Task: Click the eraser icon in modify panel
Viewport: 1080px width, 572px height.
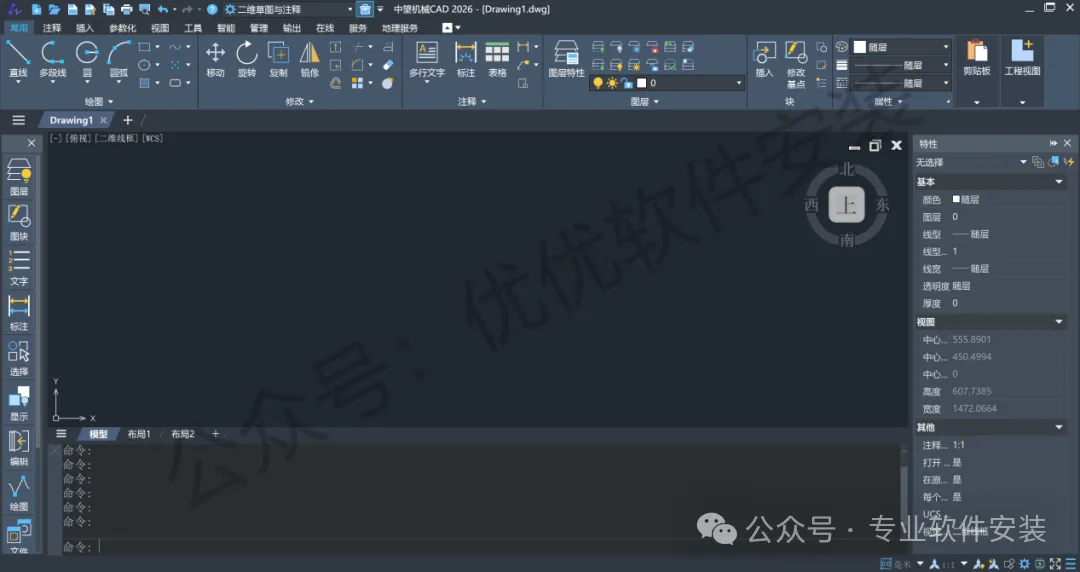Action: (x=388, y=65)
